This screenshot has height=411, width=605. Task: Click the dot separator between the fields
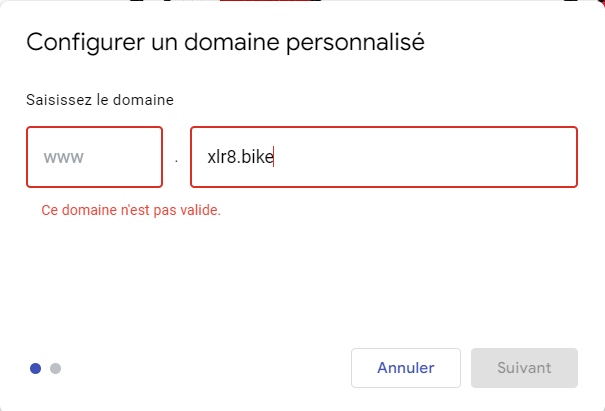pos(176,159)
